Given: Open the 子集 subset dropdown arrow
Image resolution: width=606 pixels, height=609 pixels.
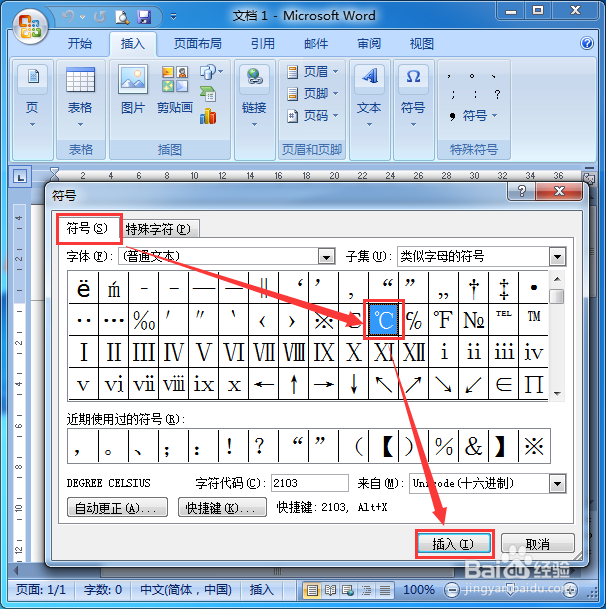Looking at the screenshot, I should coord(557,257).
